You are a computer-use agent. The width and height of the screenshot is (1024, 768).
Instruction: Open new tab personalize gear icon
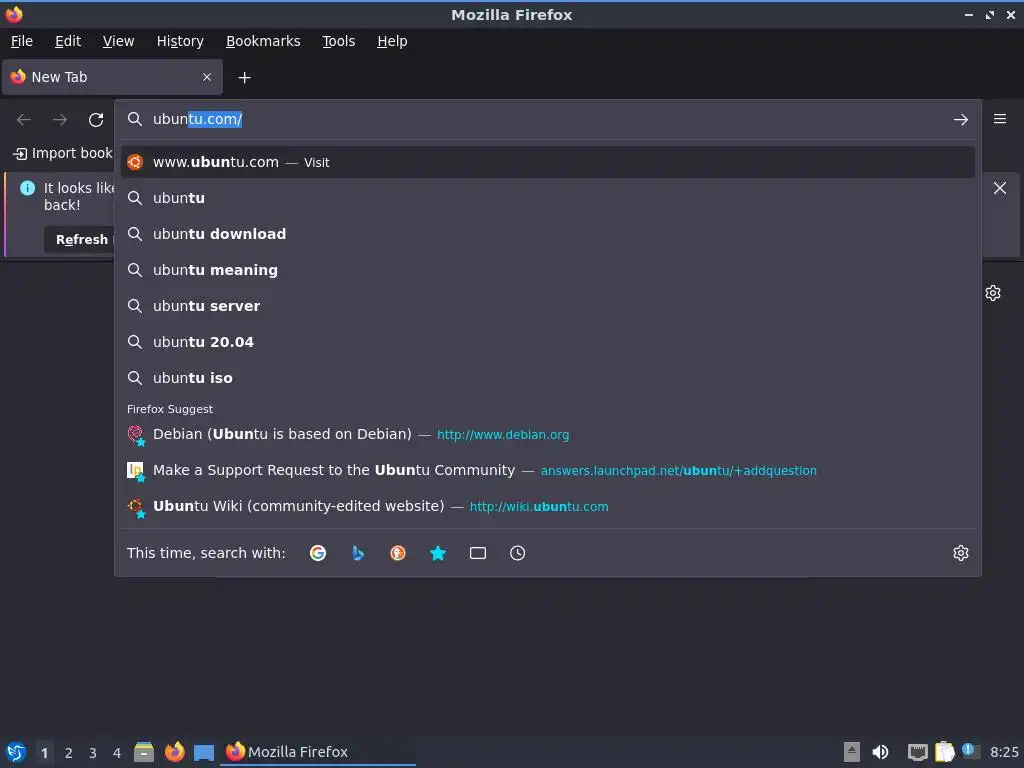coord(993,293)
